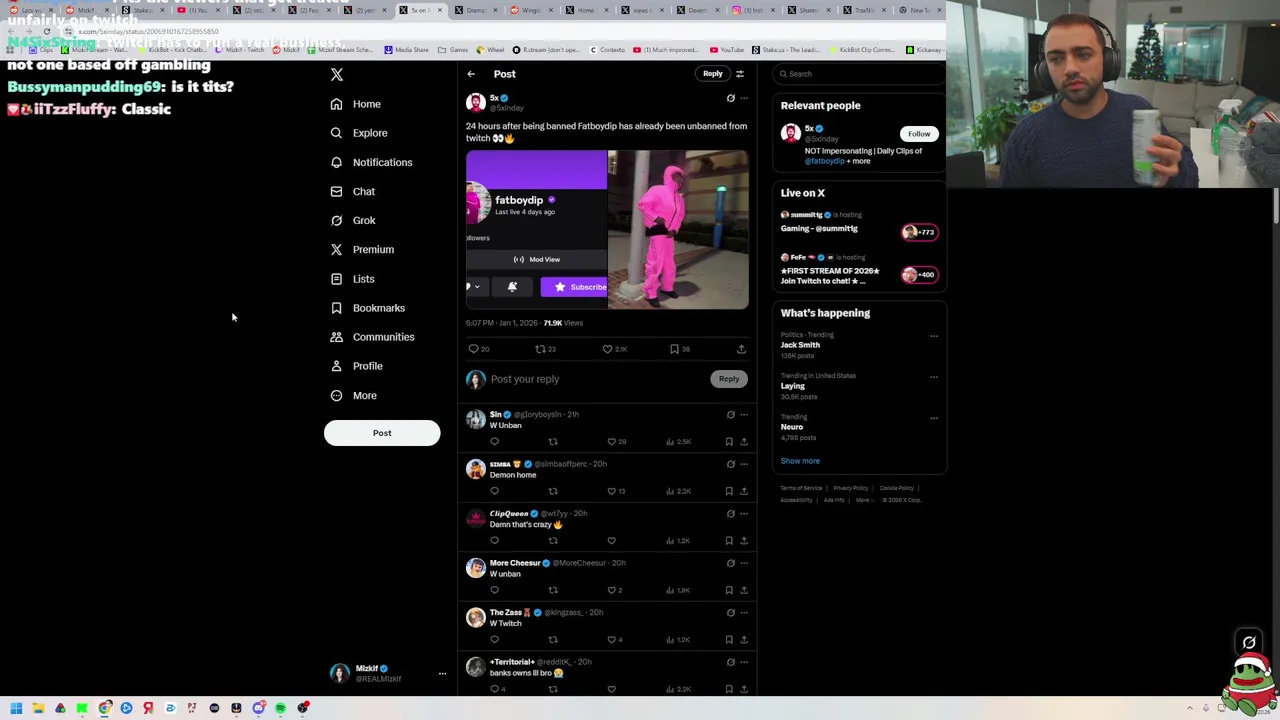Open more options on Sin's reply

pos(743,415)
